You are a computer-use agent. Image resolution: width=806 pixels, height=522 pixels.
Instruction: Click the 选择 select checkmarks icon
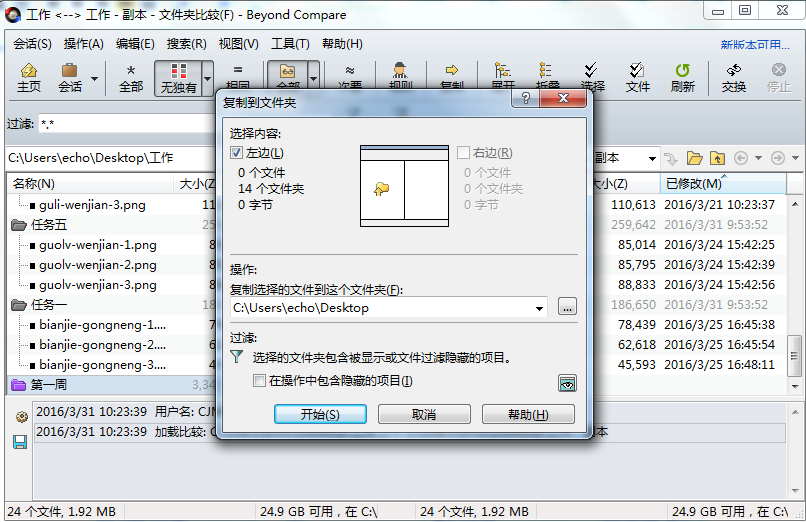(x=592, y=78)
